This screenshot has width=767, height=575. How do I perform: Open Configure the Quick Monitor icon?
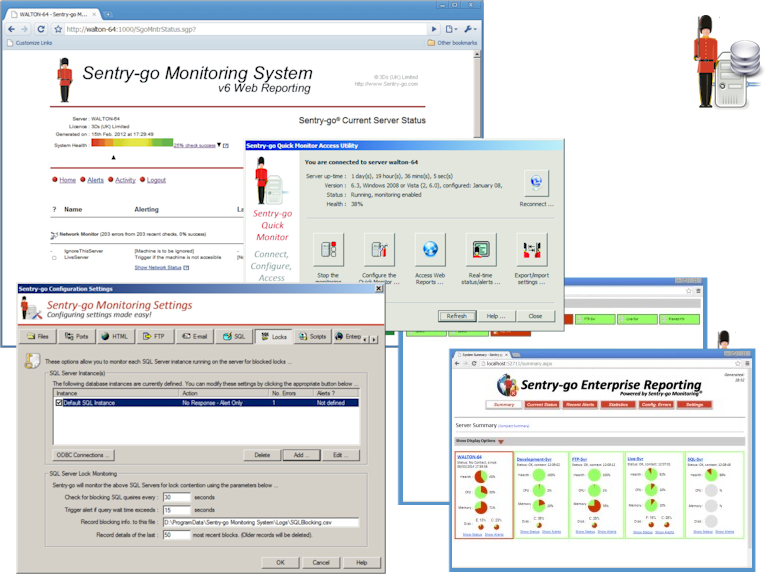point(379,250)
